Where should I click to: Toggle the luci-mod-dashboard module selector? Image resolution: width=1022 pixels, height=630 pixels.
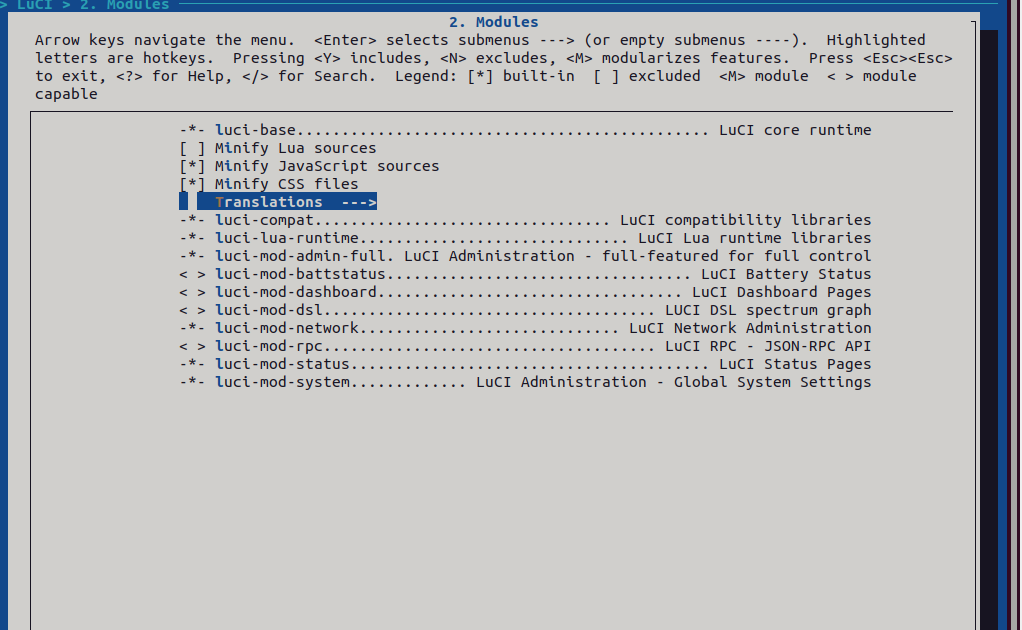click(x=192, y=292)
